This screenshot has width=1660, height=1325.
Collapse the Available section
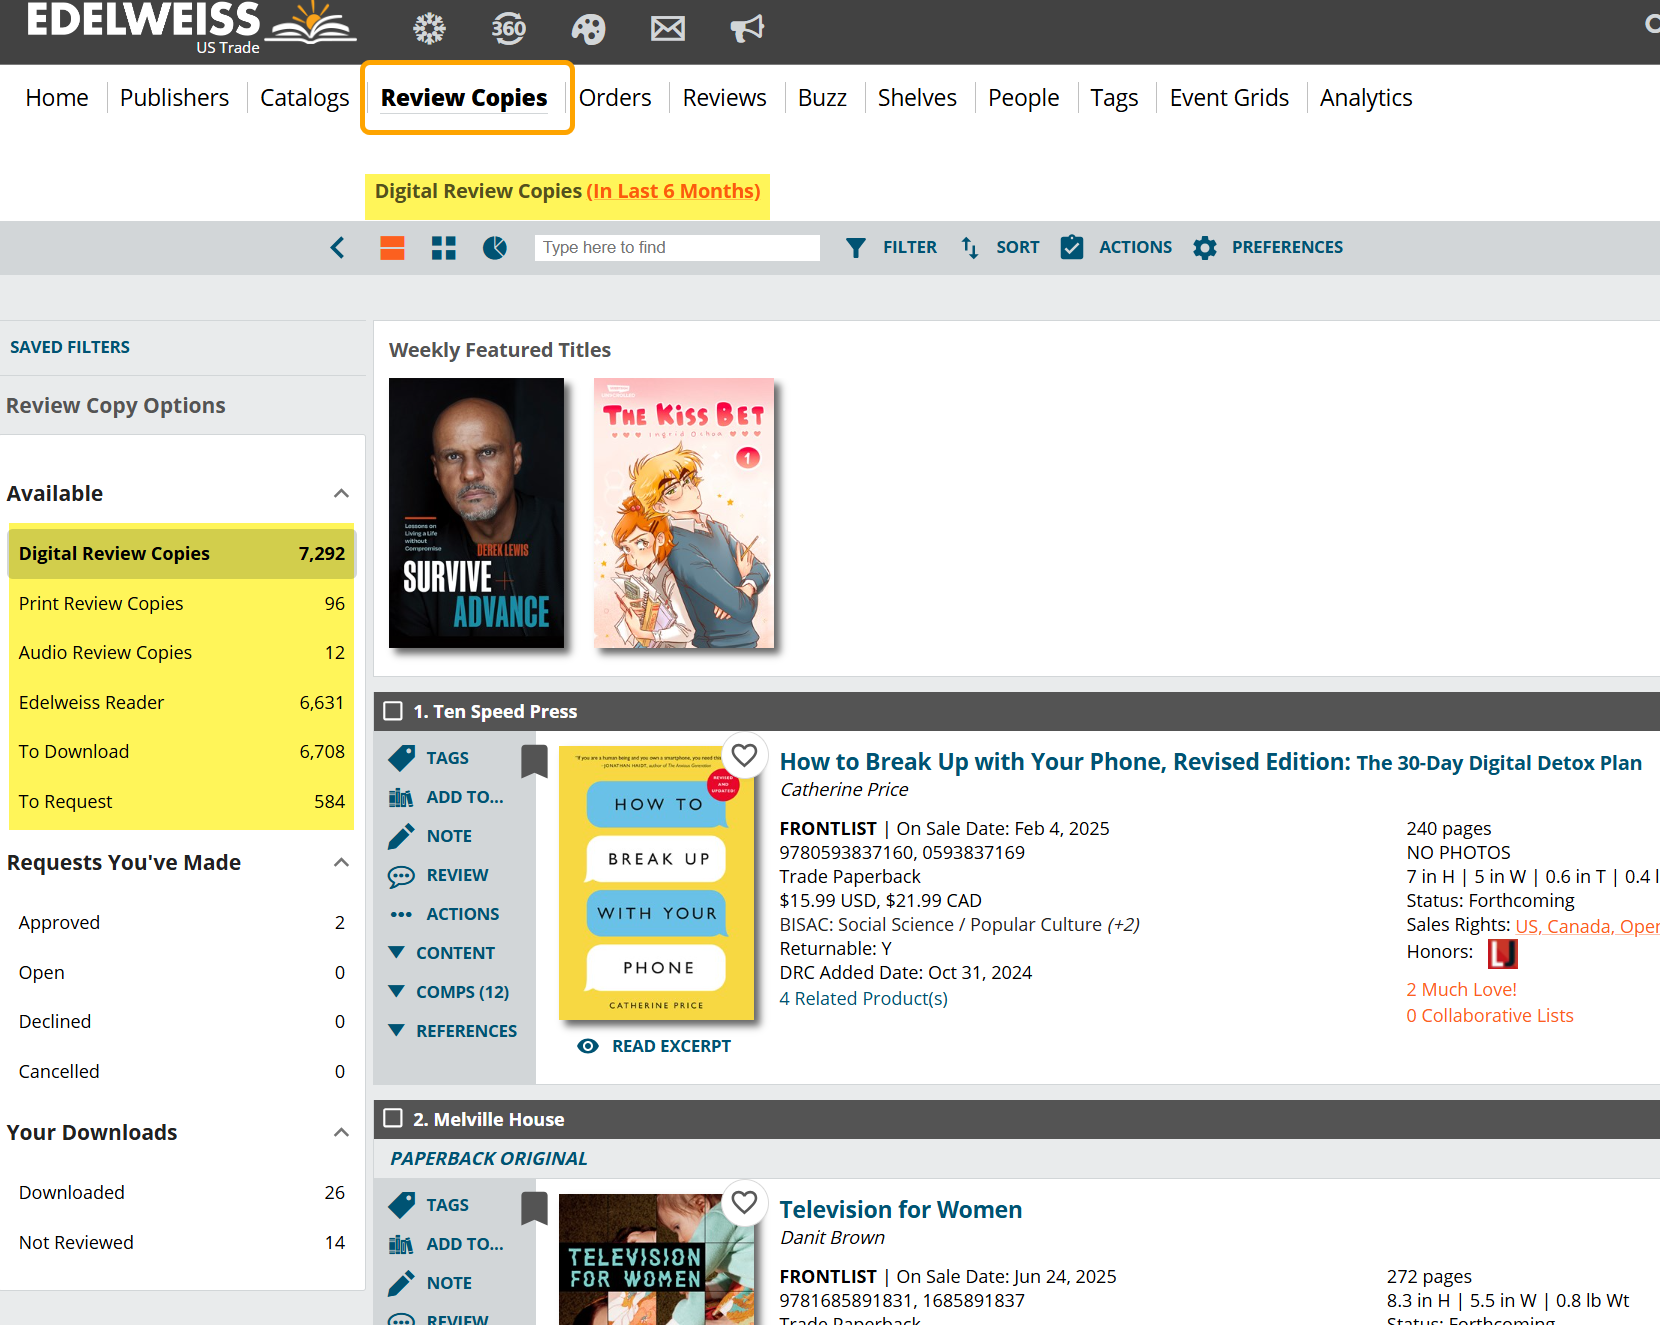[x=341, y=494]
